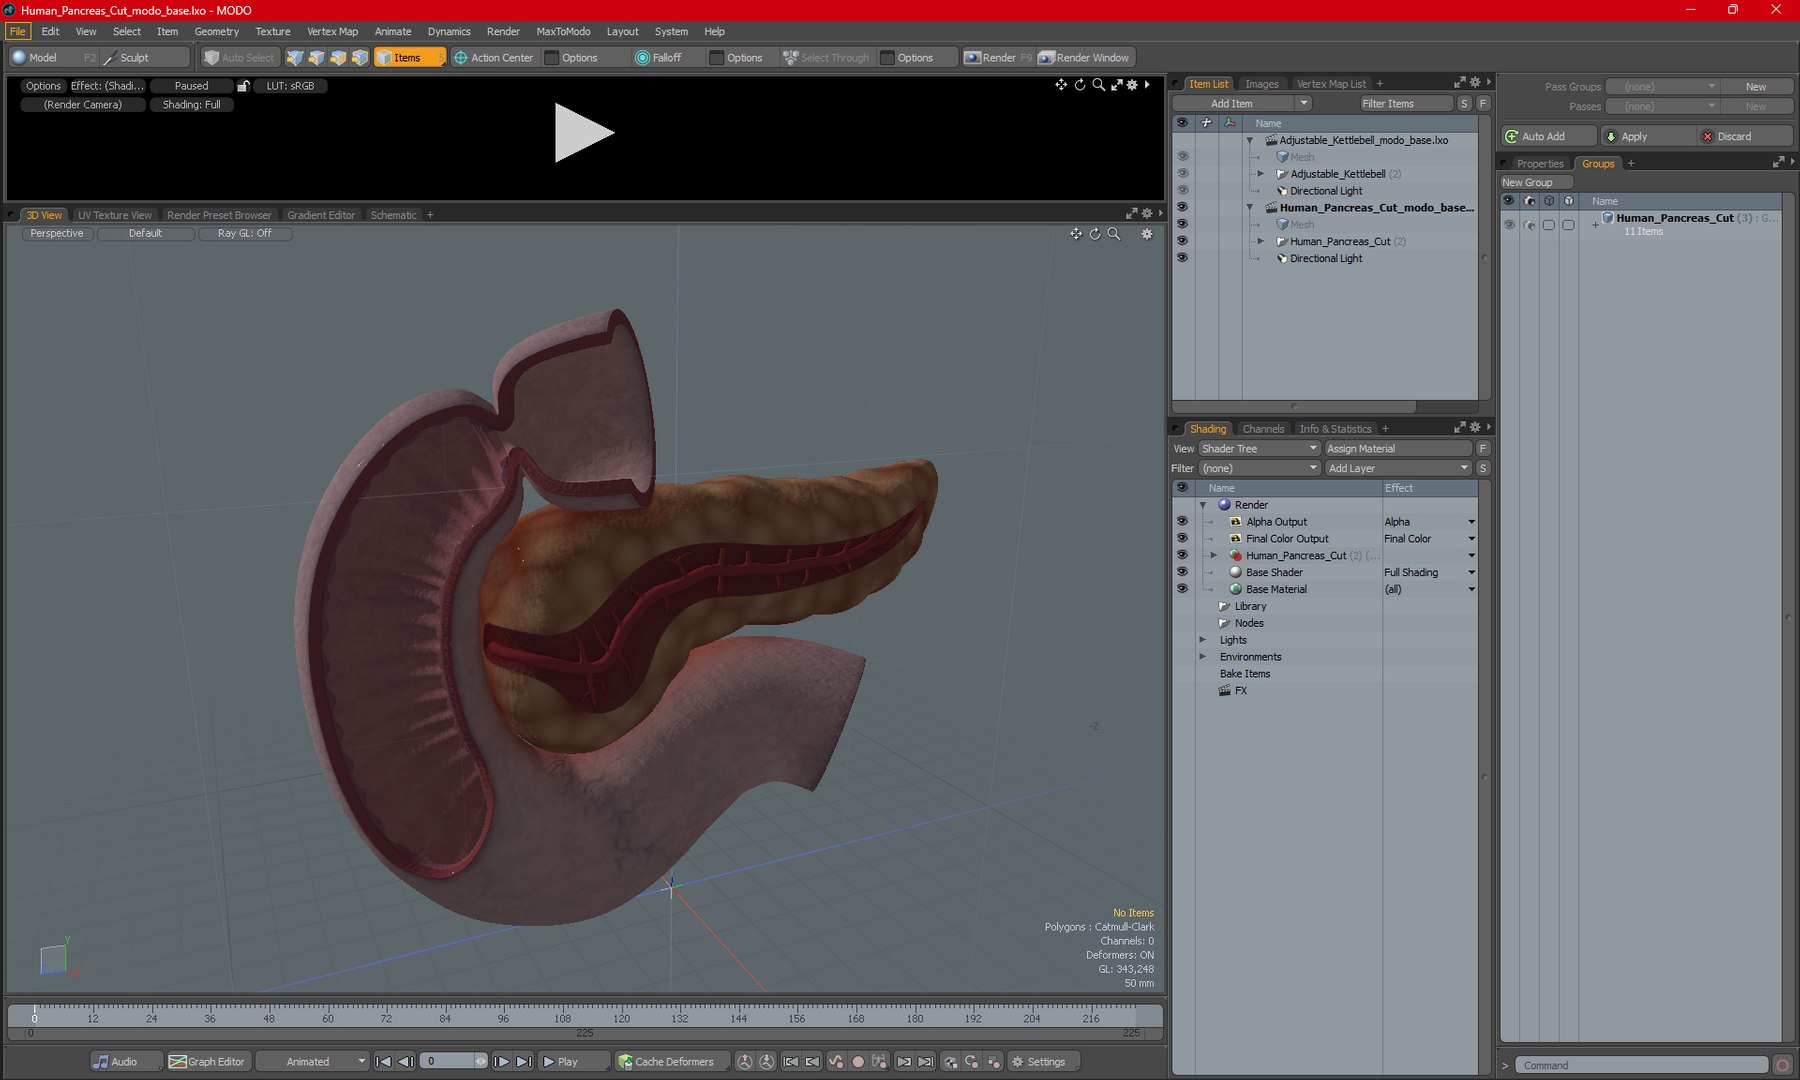Zoom 3D viewport magnifier icon
Screen dimensions: 1800x1080
click(1114, 234)
